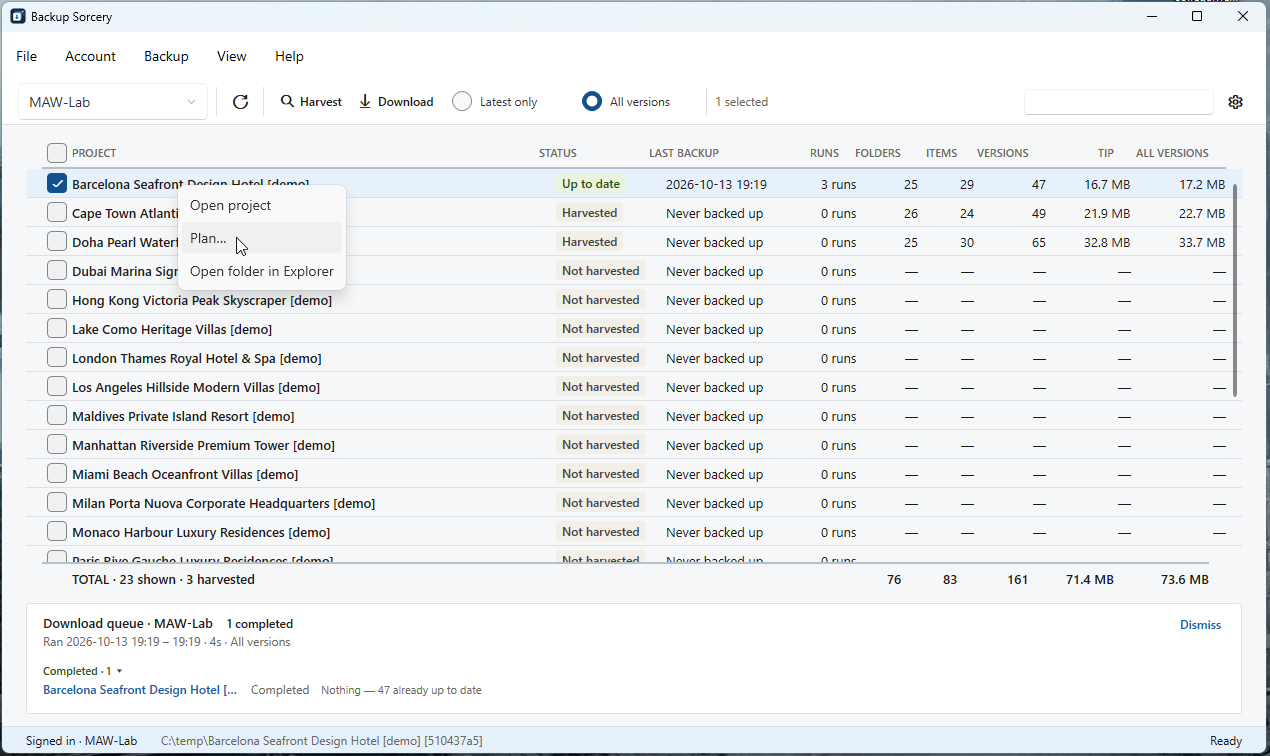
Task: Click Signed in · MAW-Lab status text
Action: click(81, 741)
